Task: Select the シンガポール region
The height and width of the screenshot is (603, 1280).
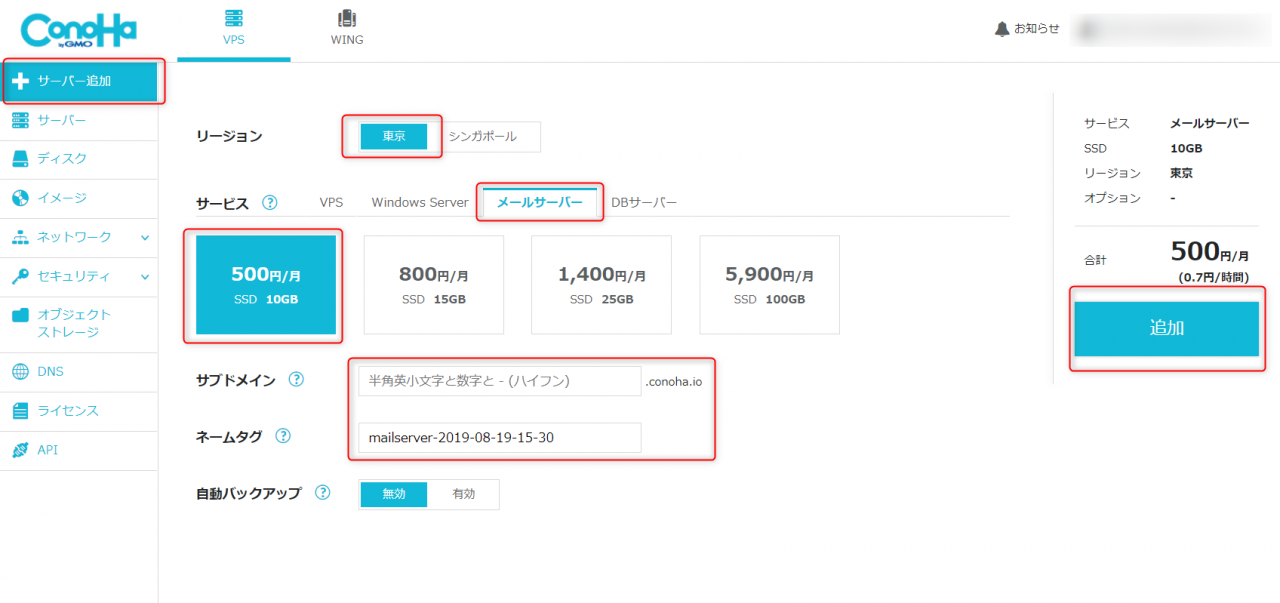Action: click(x=483, y=137)
